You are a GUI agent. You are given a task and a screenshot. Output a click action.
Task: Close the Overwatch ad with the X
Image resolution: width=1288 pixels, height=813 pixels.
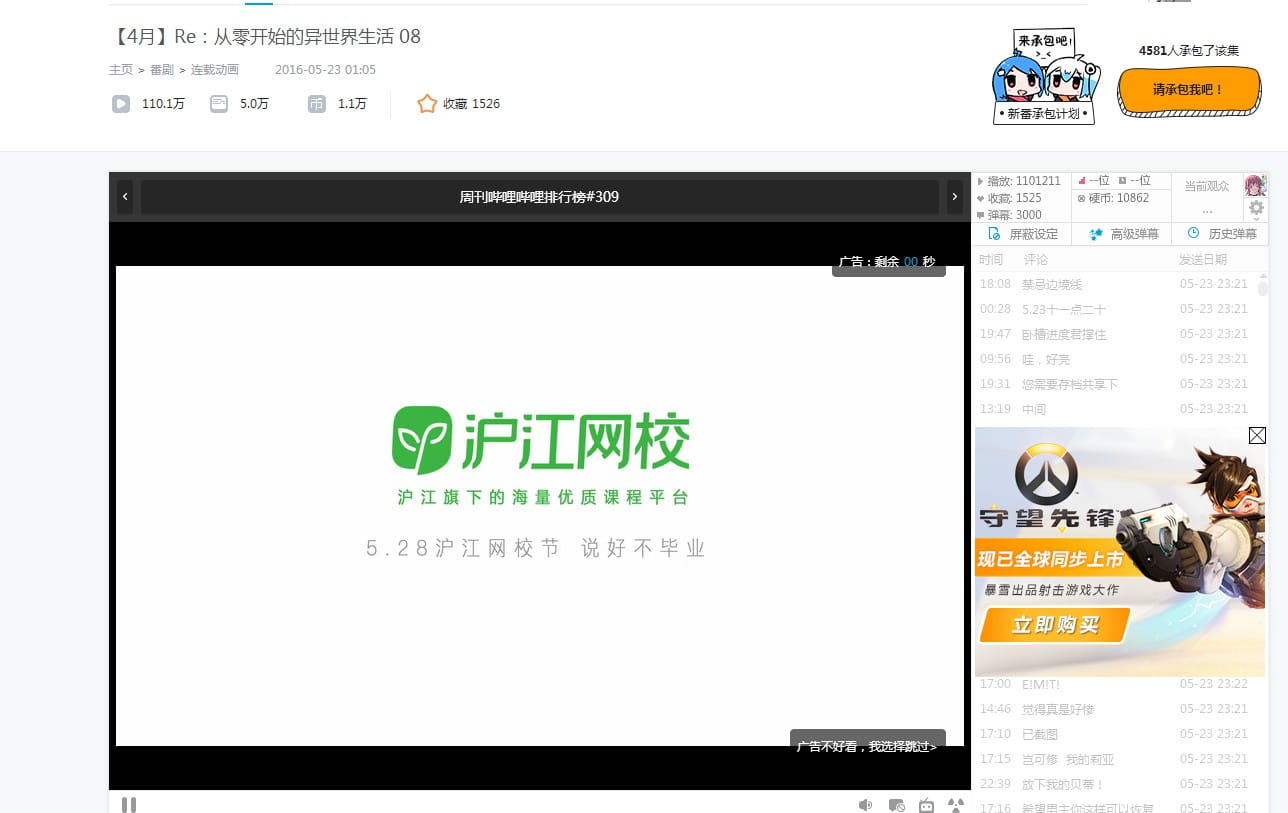(x=1257, y=435)
